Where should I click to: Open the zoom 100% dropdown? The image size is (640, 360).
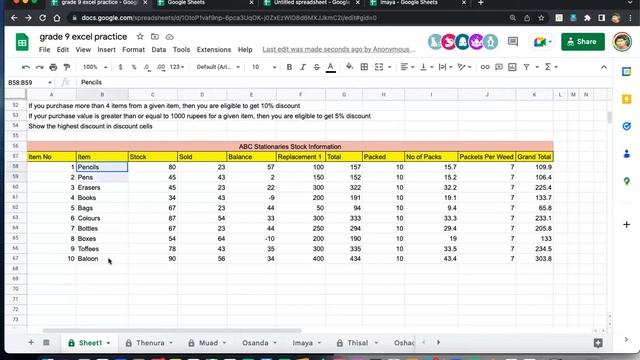[95, 67]
